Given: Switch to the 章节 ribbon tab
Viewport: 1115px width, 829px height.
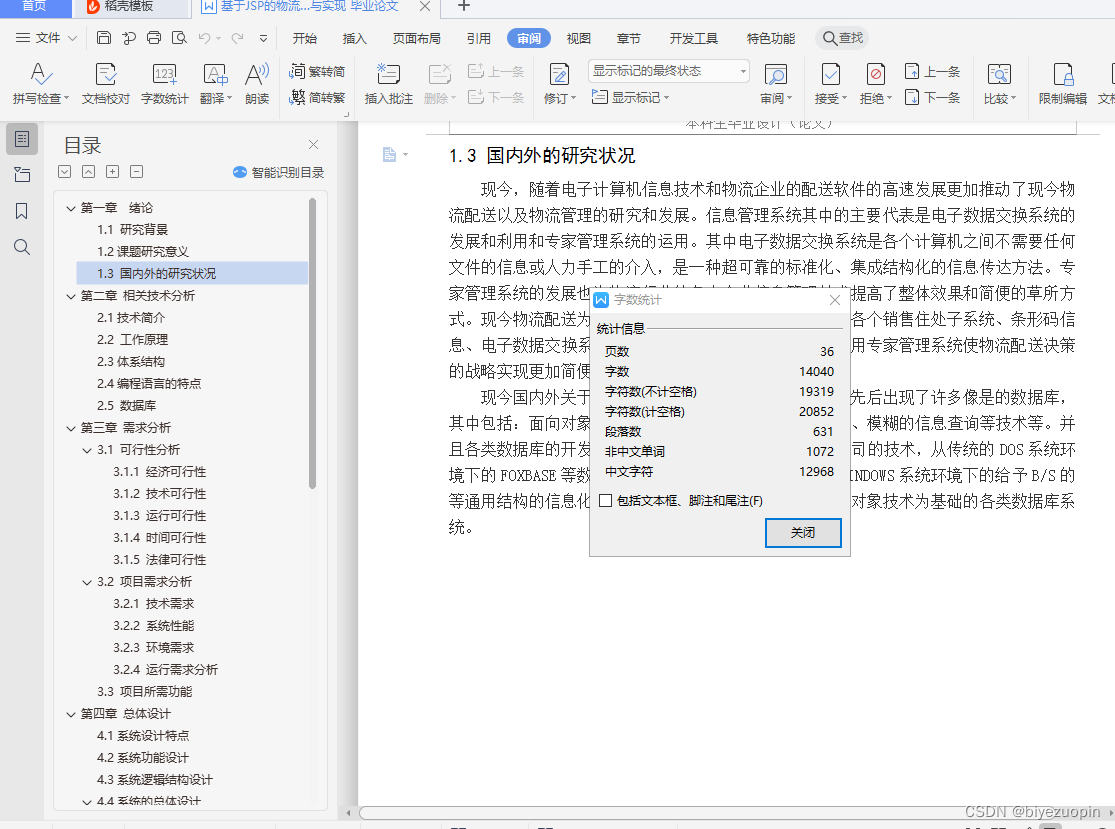Looking at the screenshot, I should click(629, 38).
